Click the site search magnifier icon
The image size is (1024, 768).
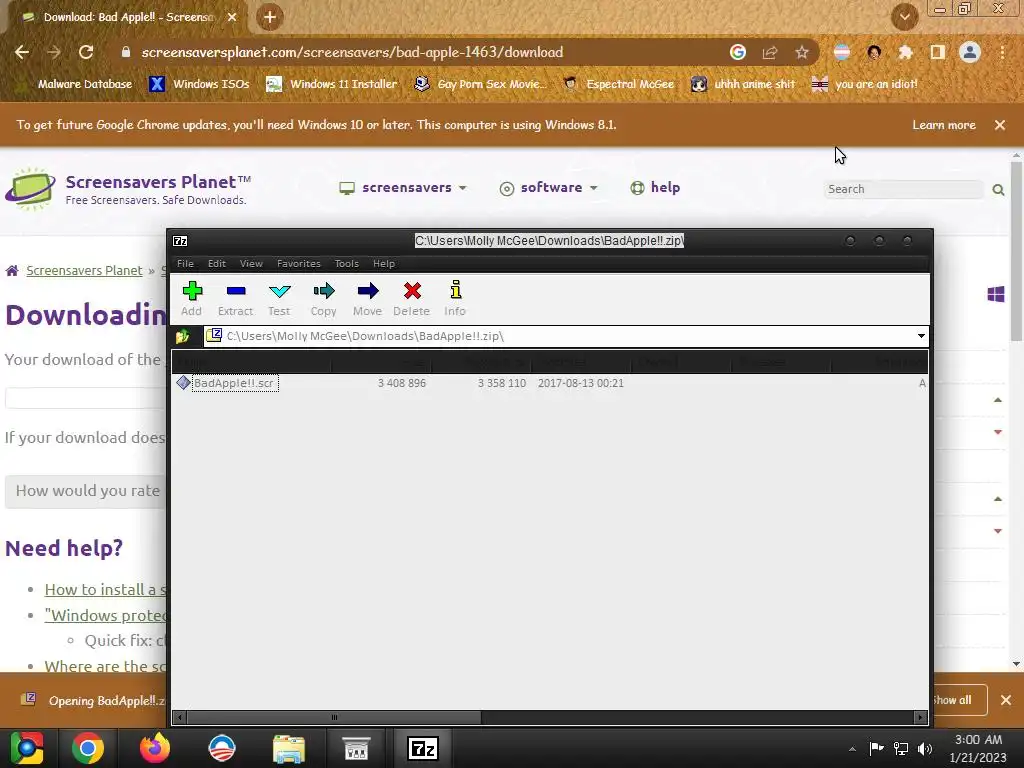tap(998, 189)
